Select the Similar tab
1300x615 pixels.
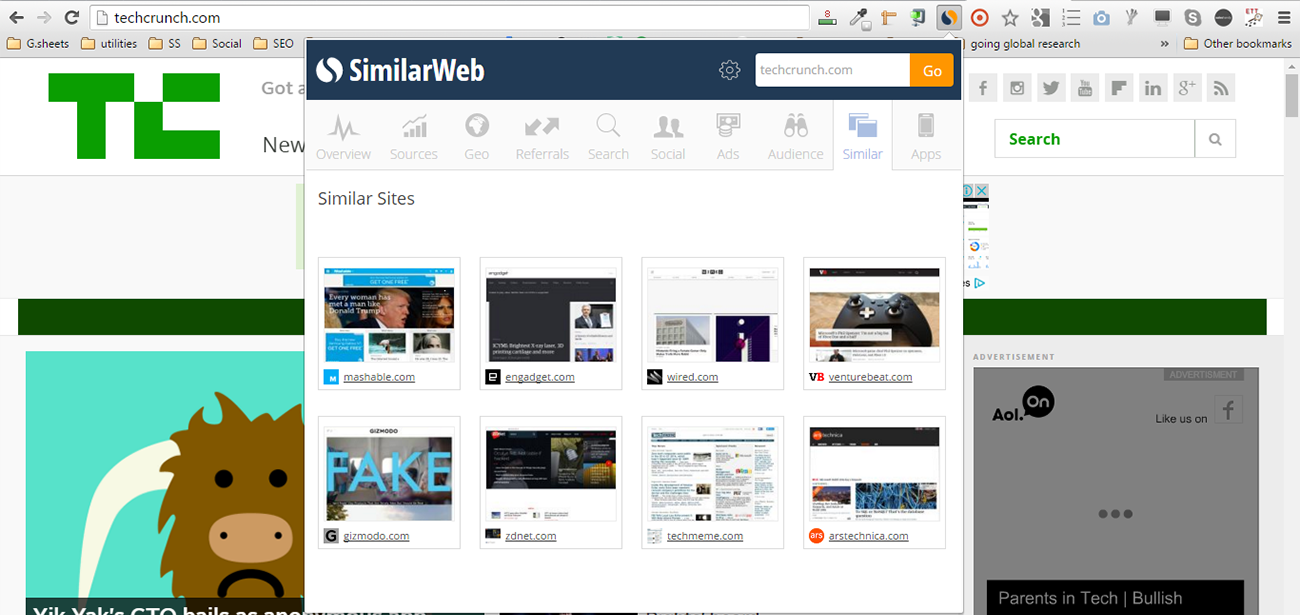click(862, 136)
